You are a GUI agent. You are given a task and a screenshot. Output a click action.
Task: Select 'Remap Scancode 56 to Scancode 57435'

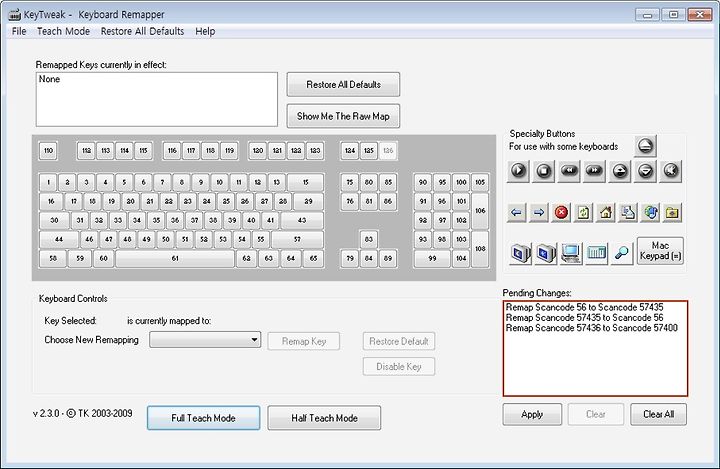[585, 307]
